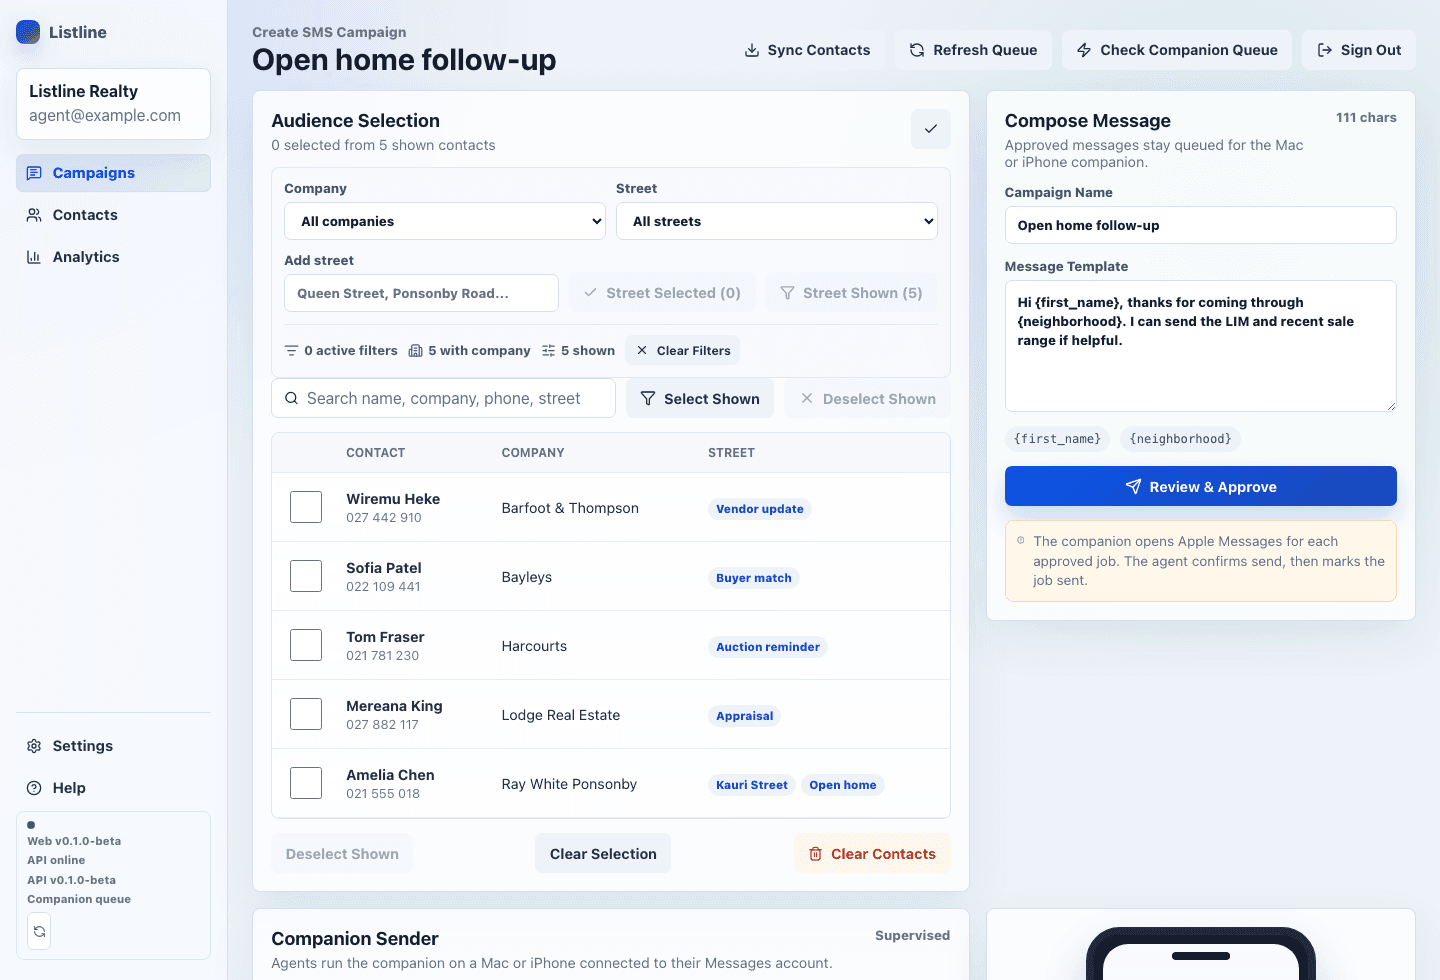This screenshot has height=980, width=1440.
Task: Click the circular arrows icon on Refresh Queue
Action: coord(917,50)
